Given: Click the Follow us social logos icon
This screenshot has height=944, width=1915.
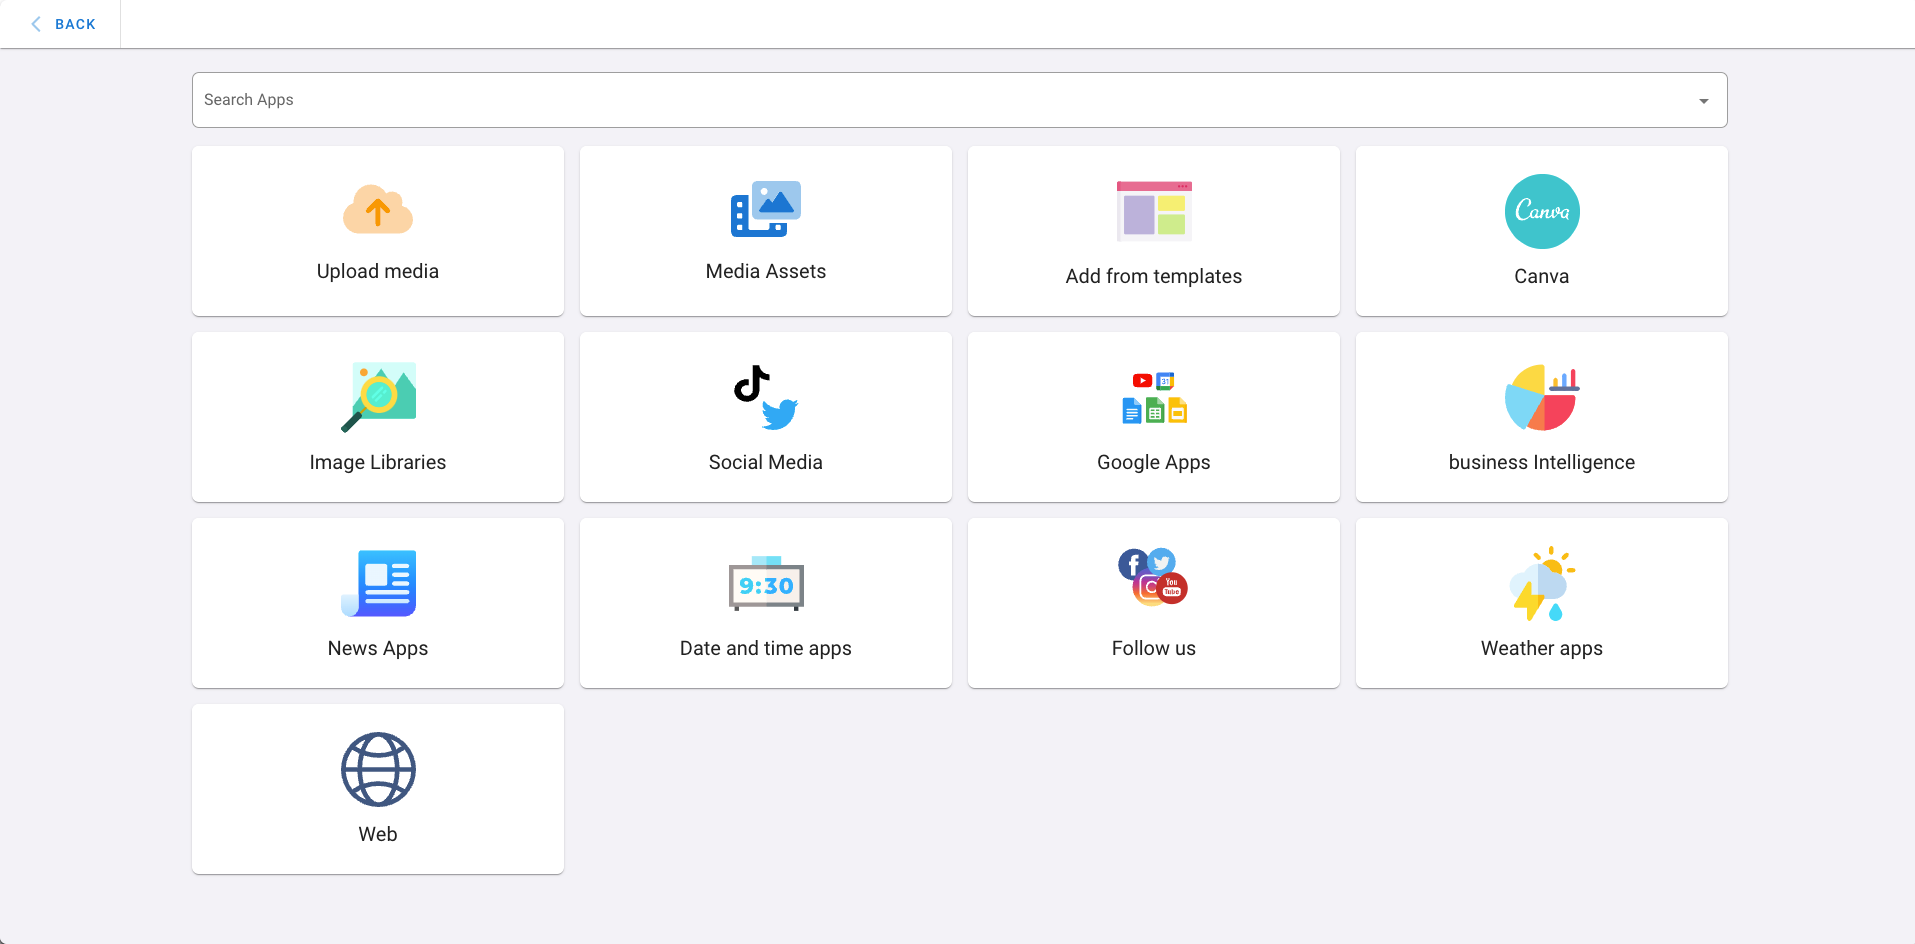Looking at the screenshot, I should tap(1154, 577).
